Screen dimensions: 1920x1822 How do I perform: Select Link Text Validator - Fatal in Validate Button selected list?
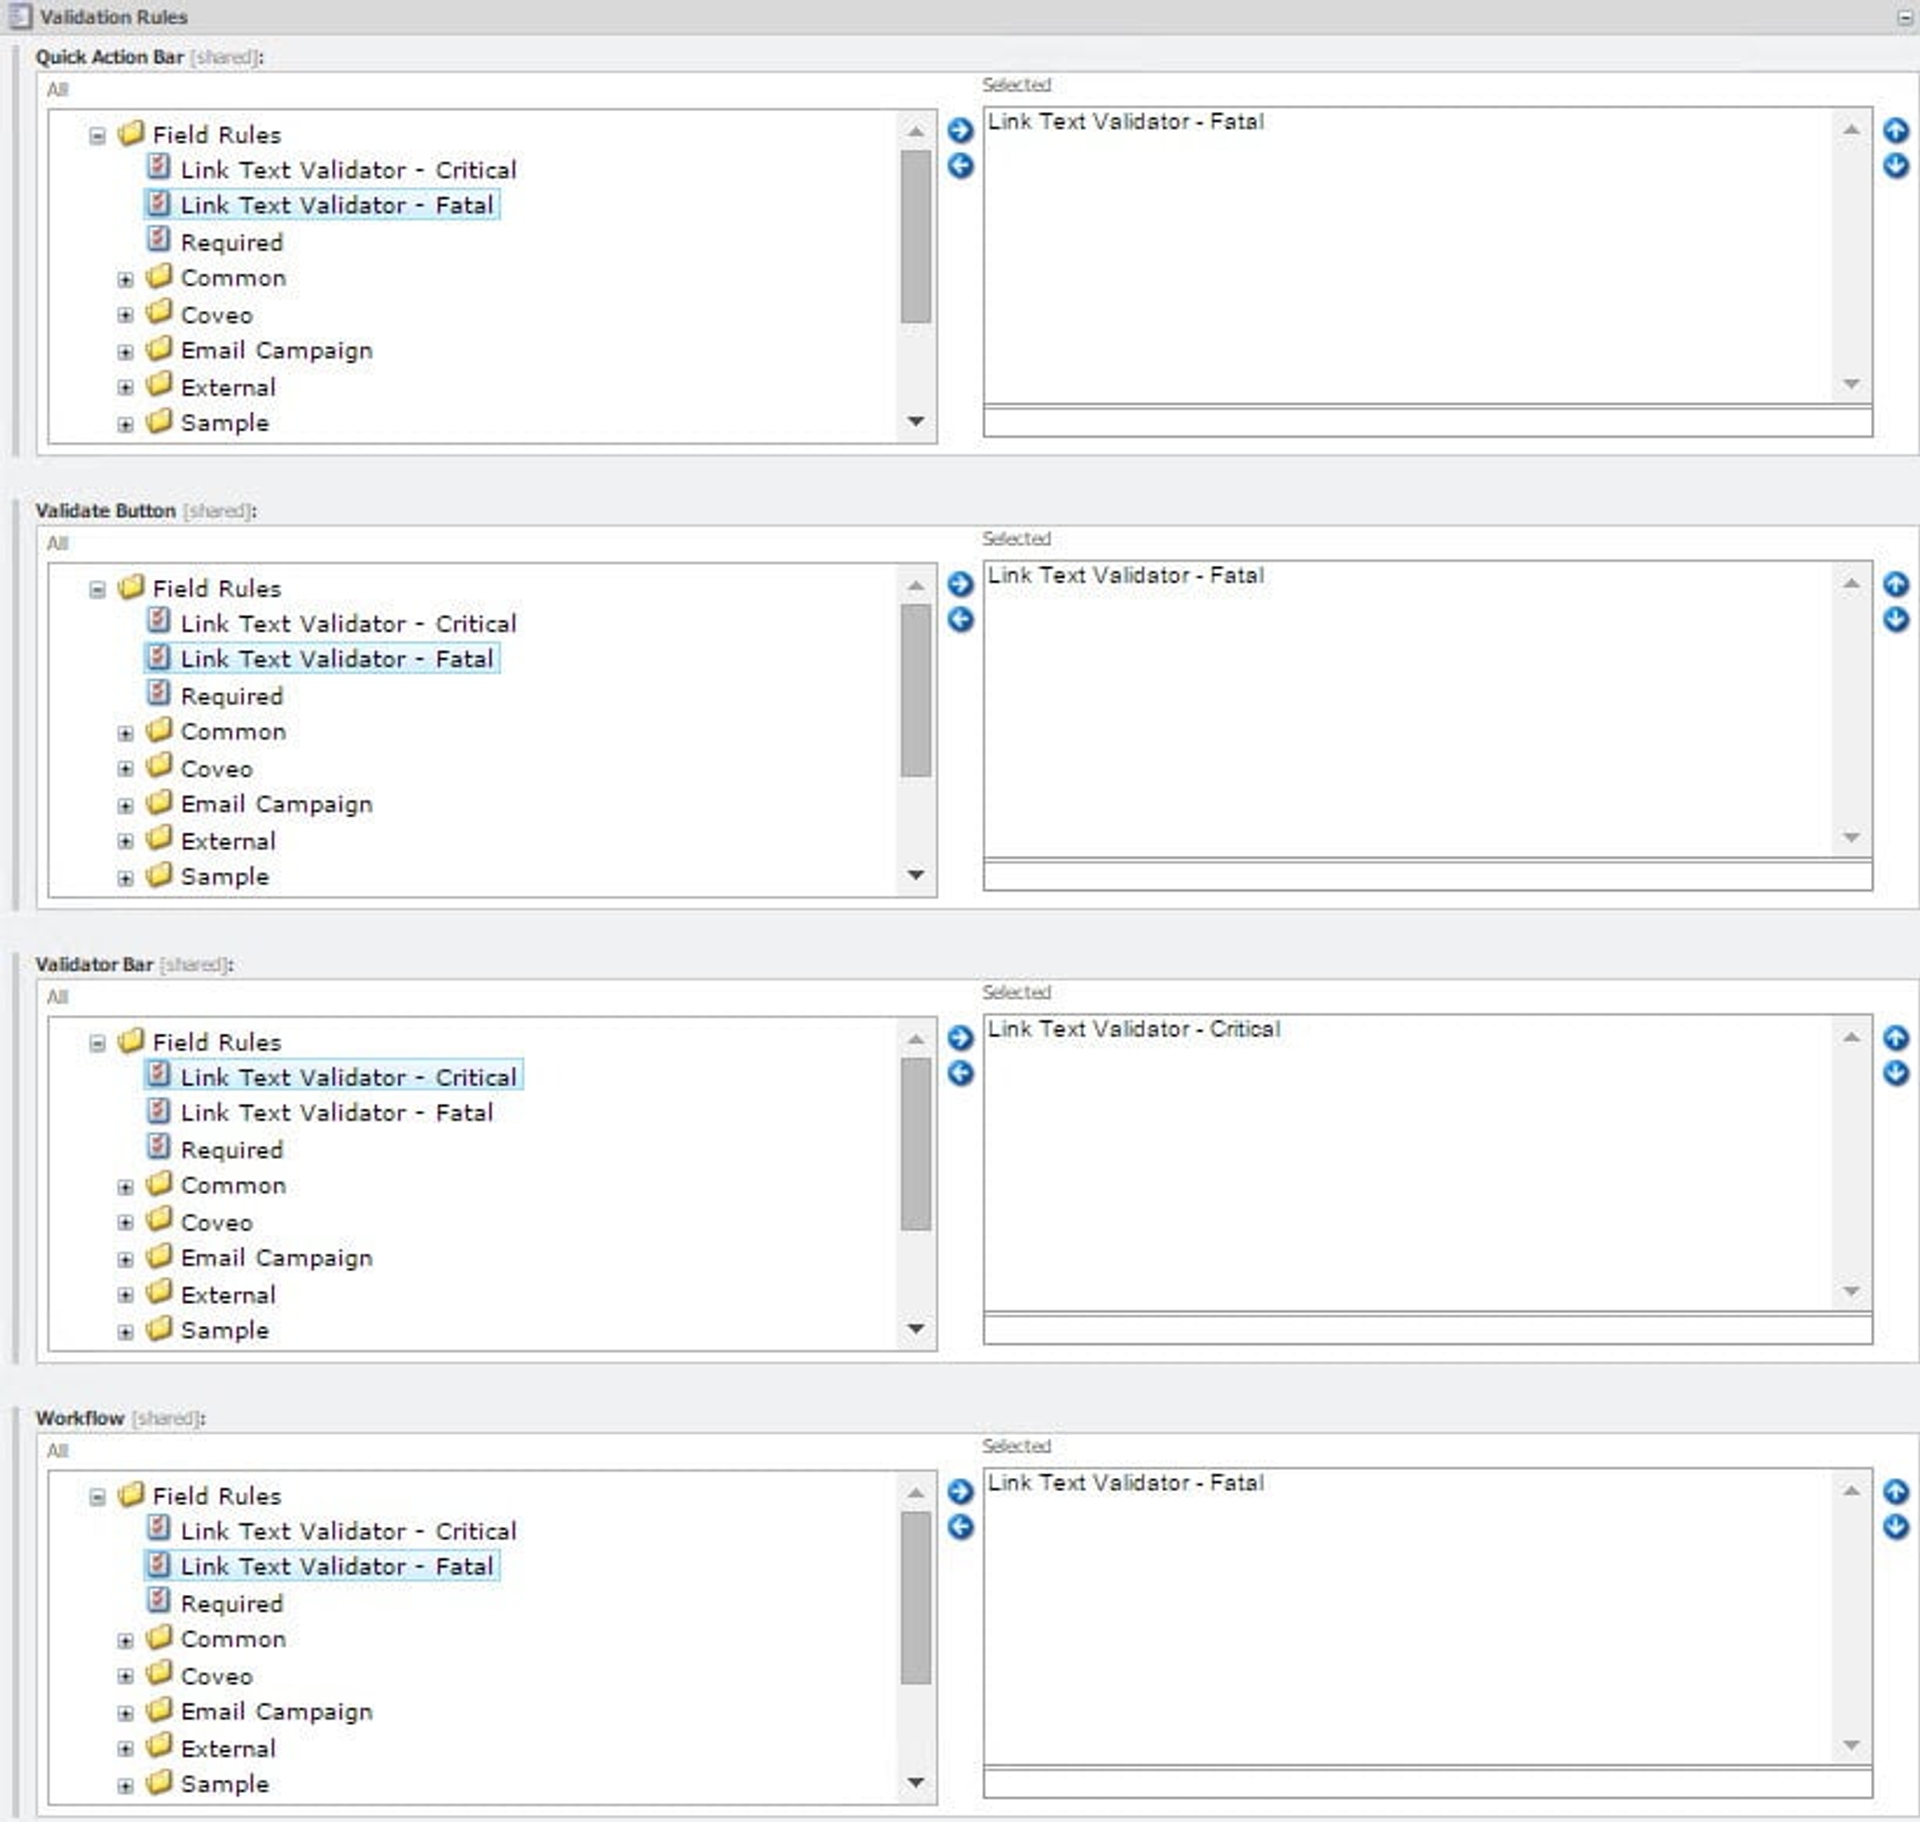[x=1126, y=576]
